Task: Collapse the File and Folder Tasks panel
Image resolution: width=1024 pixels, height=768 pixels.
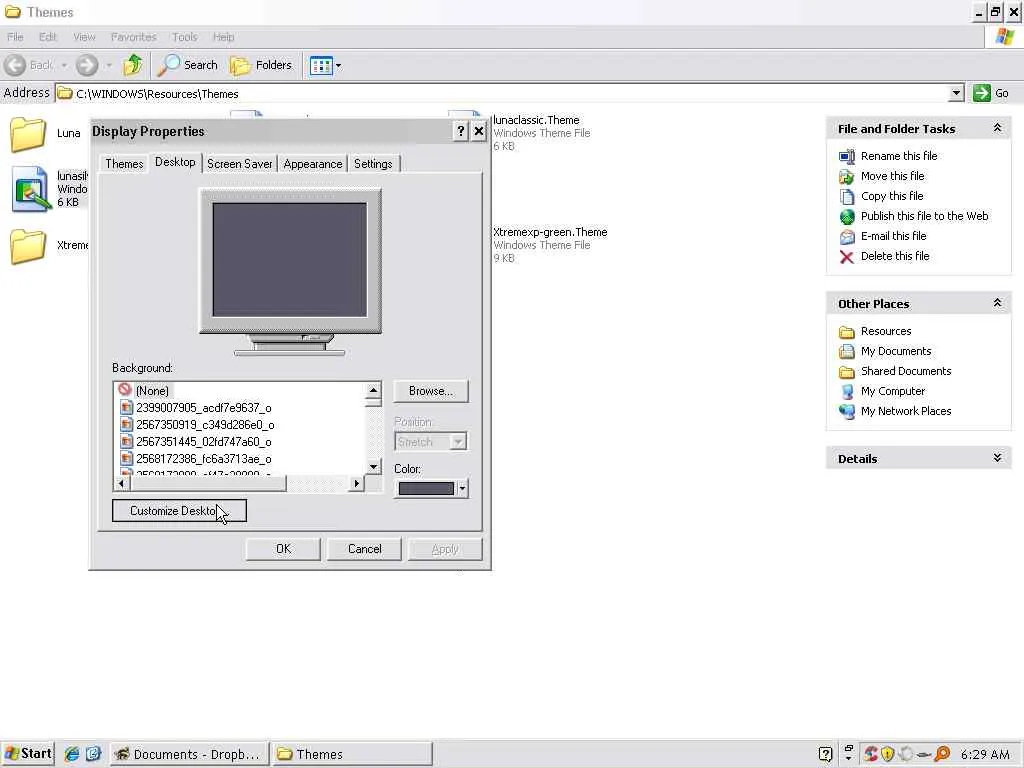Action: [x=997, y=128]
